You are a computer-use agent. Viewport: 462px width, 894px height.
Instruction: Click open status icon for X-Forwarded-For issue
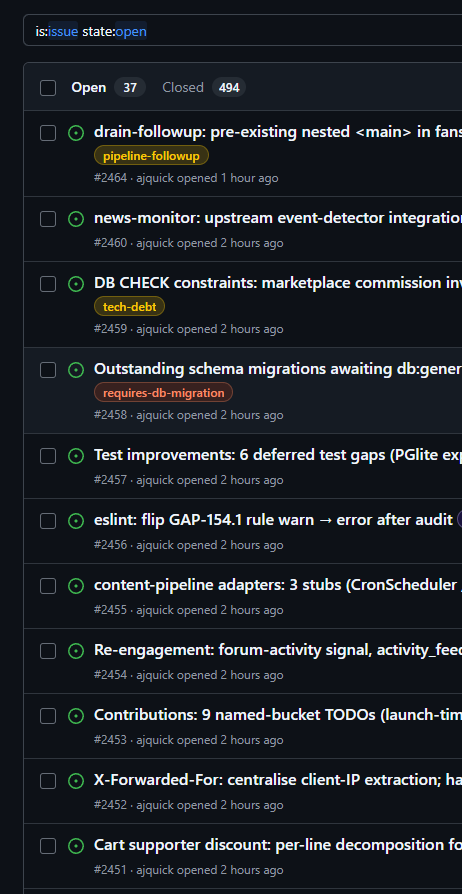point(76,781)
